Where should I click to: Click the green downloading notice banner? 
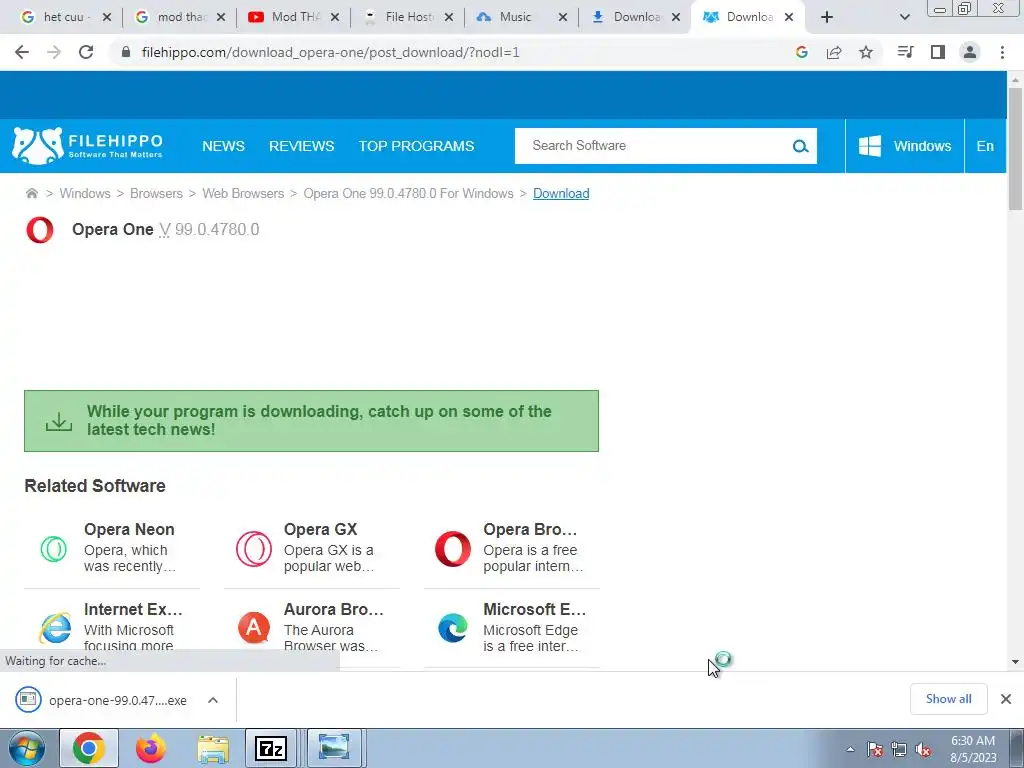[x=312, y=421]
